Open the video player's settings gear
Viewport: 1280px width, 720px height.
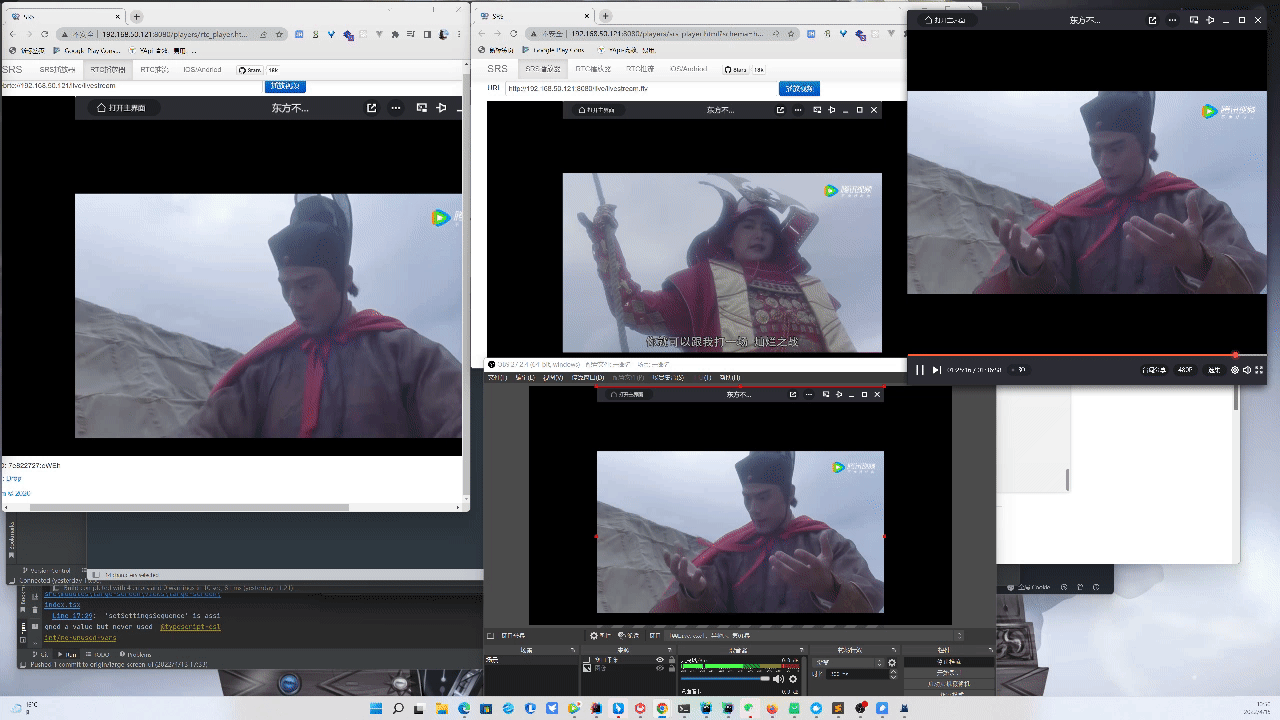(x=1235, y=370)
